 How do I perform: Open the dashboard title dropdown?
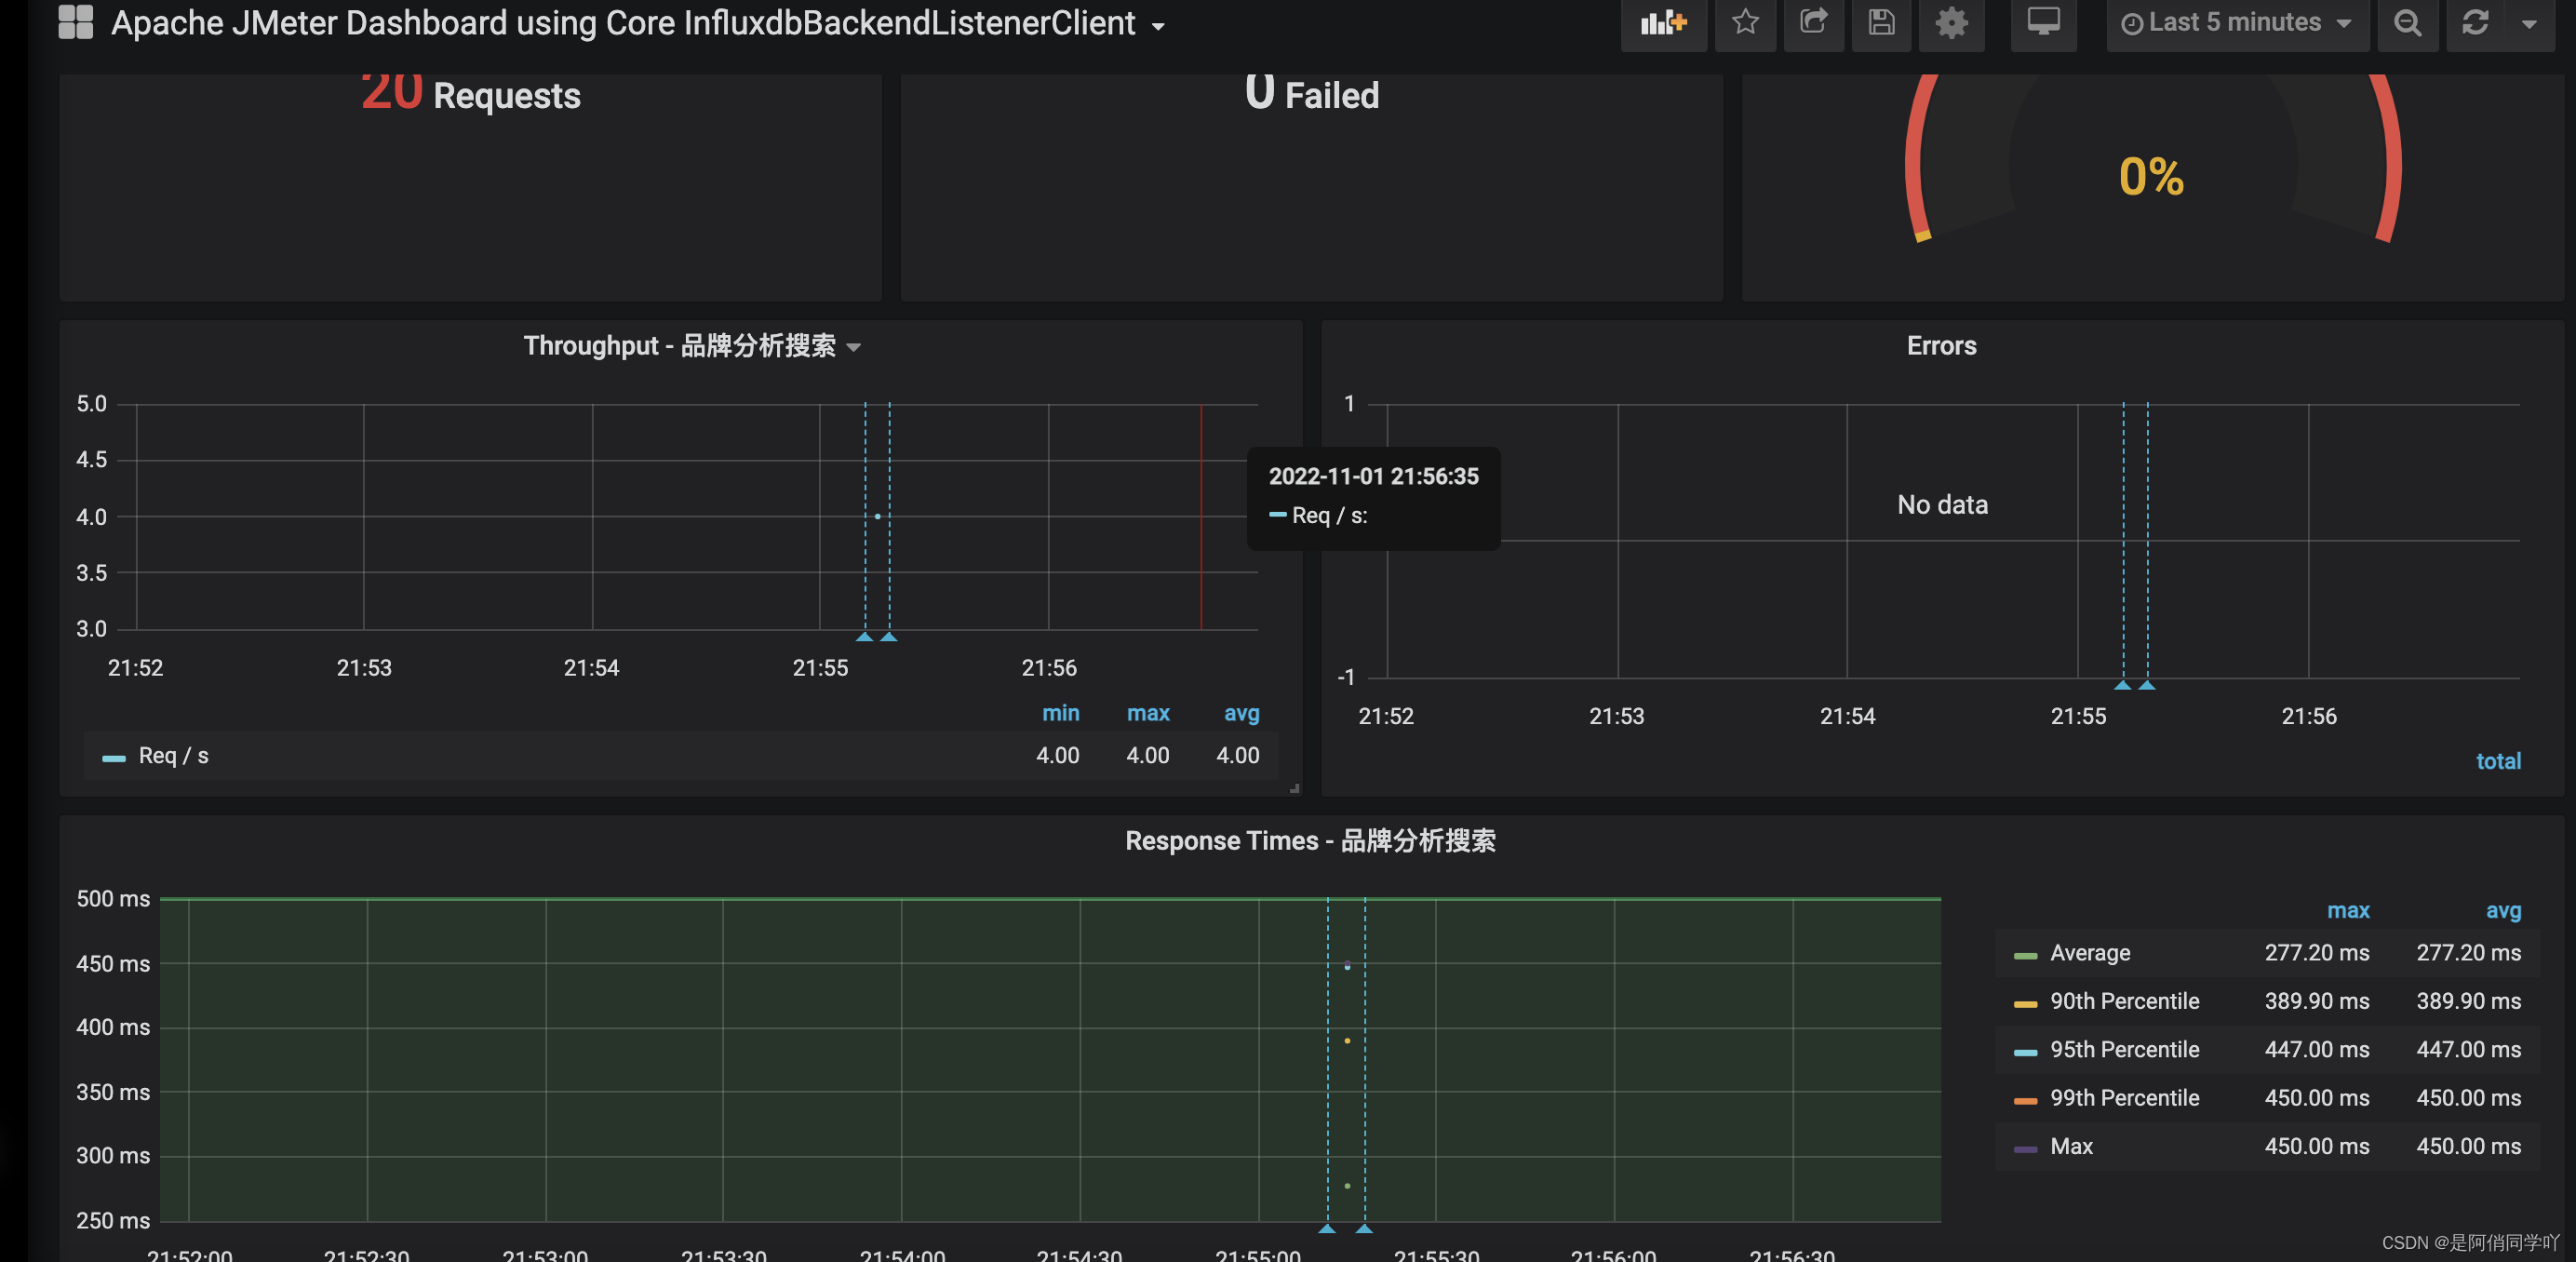(x=637, y=23)
